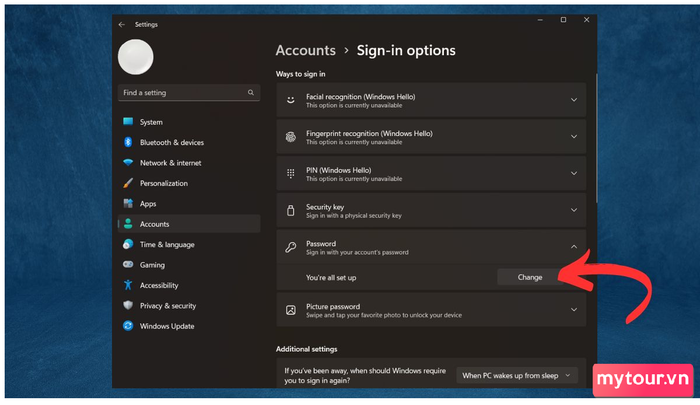This screenshot has height=405, width=700.
Task: Click the Find a setting search box
Action: 189,92
